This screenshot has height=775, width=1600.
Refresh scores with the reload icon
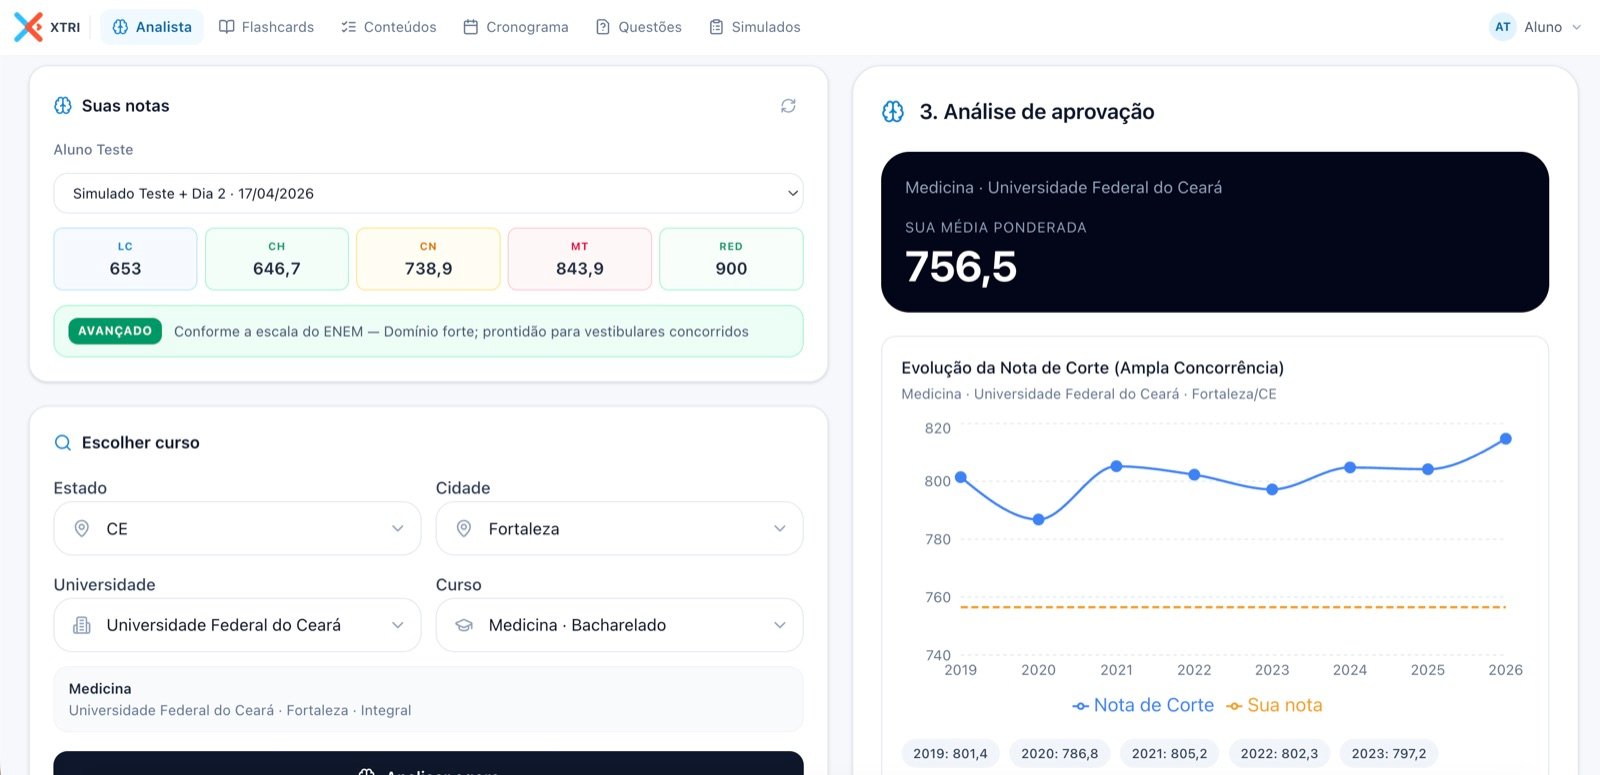788,106
